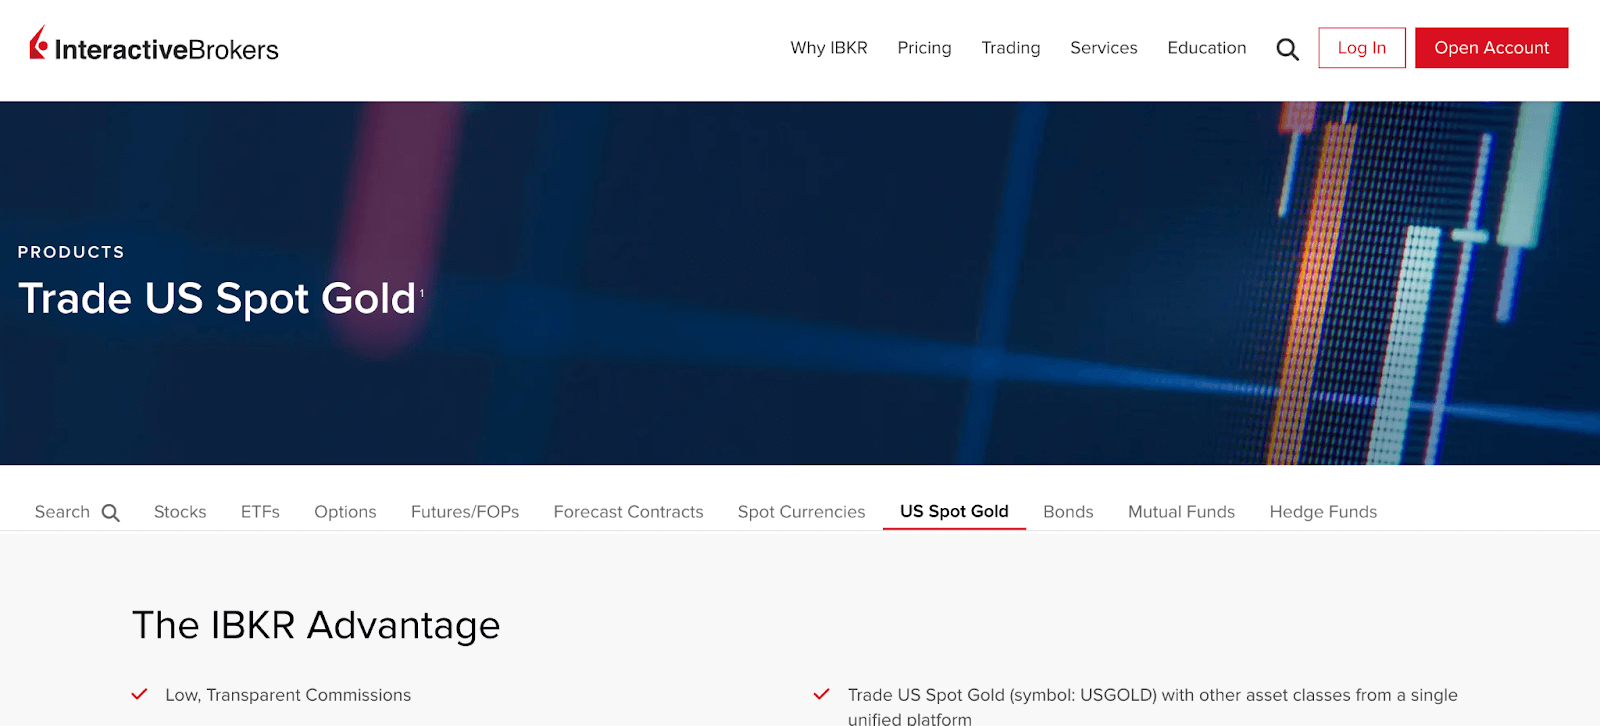Open the Mutual Funds tab
Image resolution: width=1600 pixels, height=726 pixels.
[x=1182, y=512]
